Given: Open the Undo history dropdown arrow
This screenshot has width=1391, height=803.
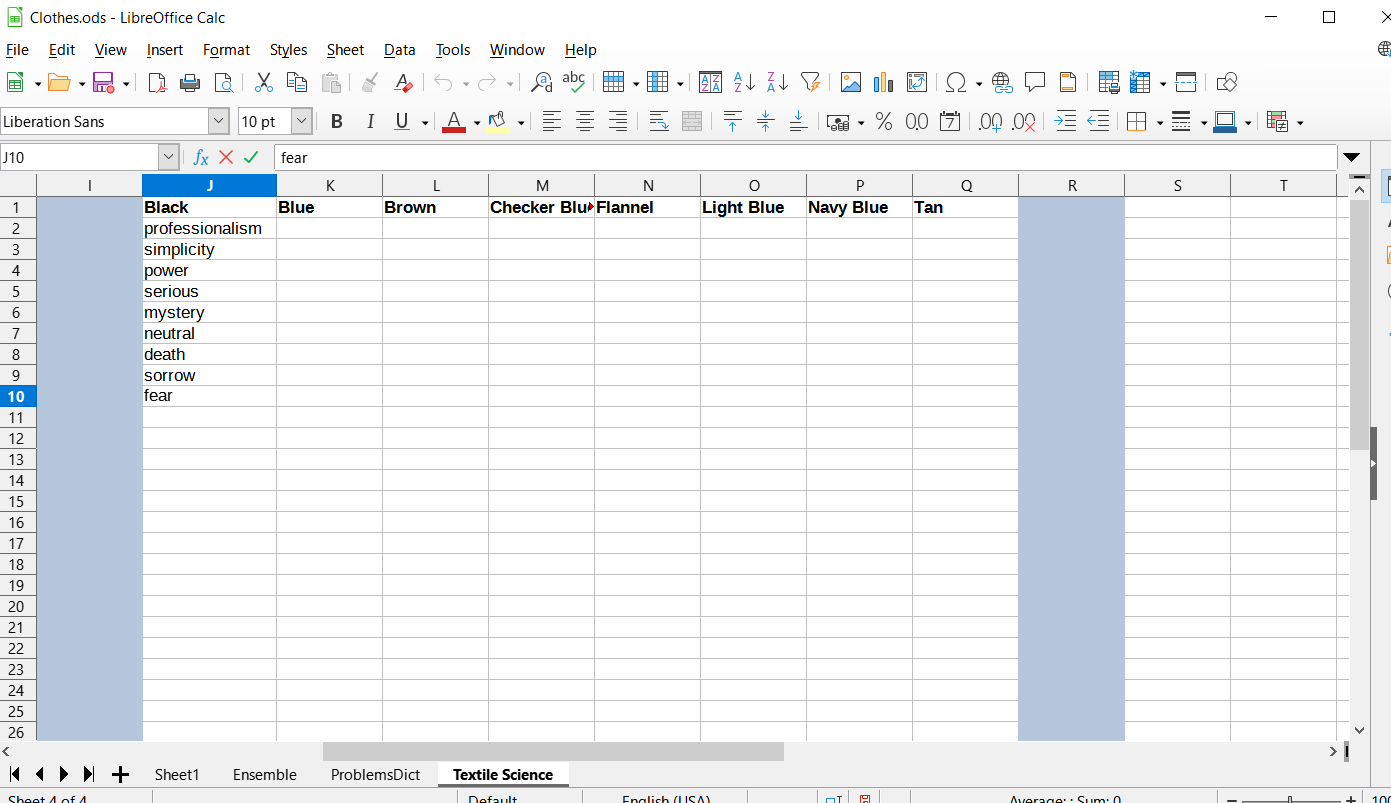Looking at the screenshot, I should 466,84.
